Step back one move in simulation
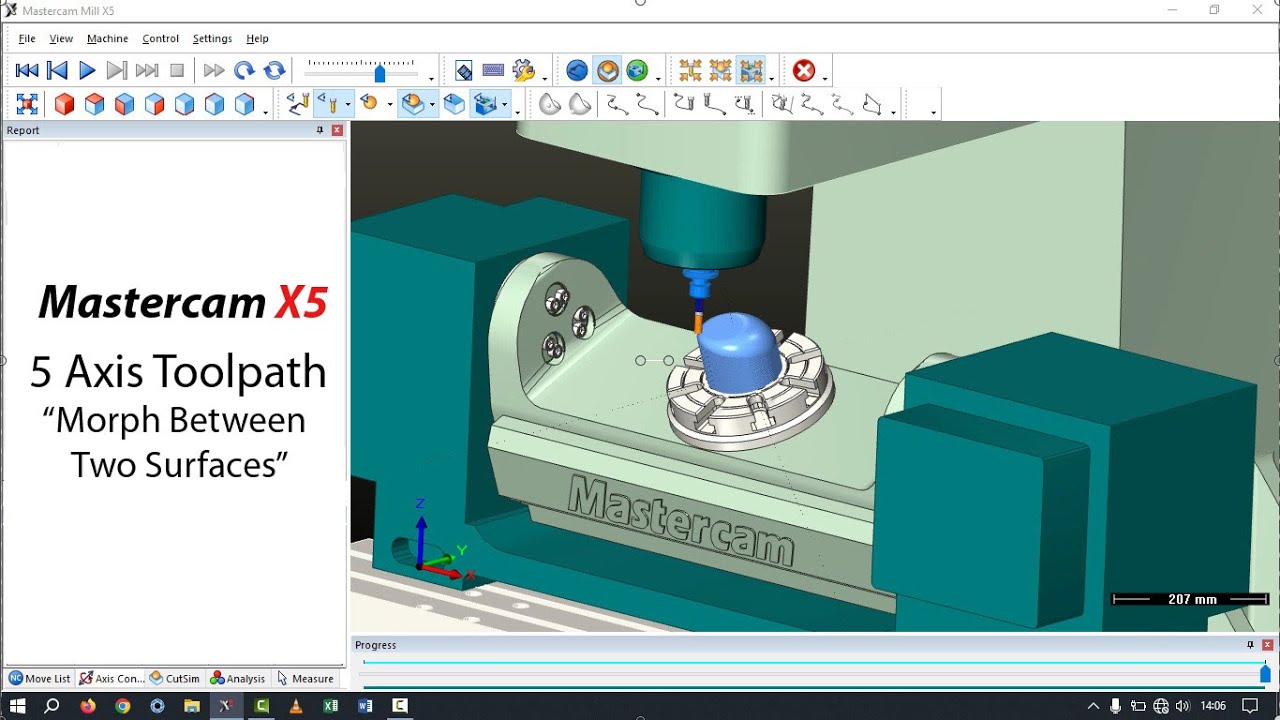 [57, 70]
